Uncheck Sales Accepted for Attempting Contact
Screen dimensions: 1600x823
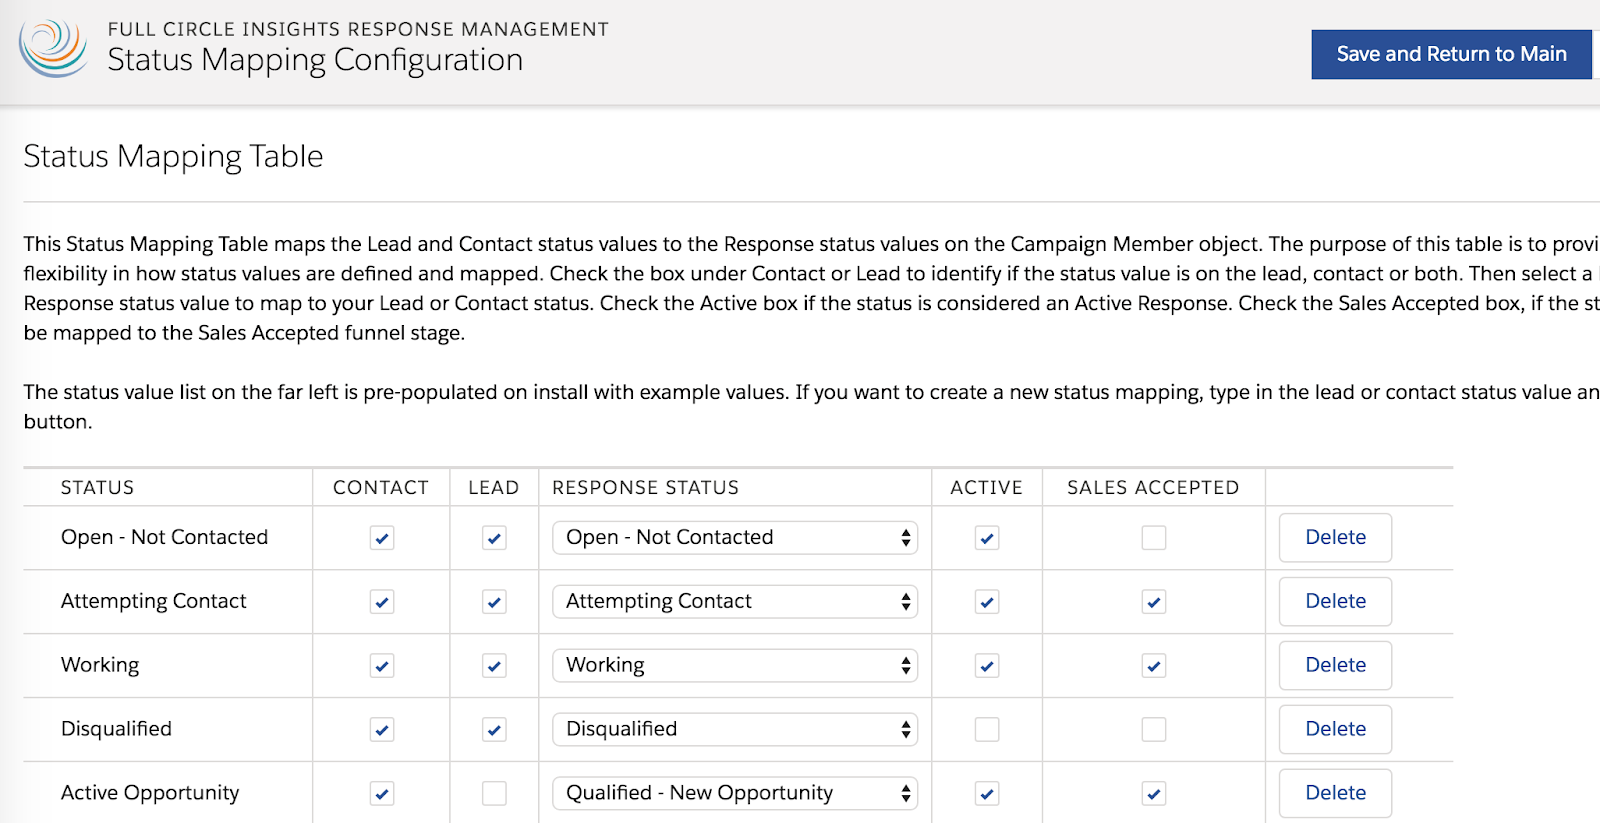click(x=1154, y=602)
